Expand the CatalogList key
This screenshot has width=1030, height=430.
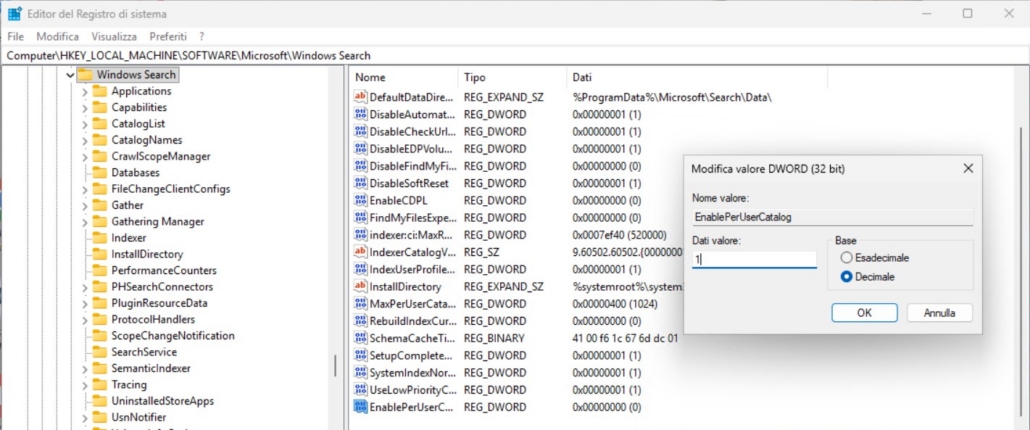pyautogui.click(x=85, y=124)
